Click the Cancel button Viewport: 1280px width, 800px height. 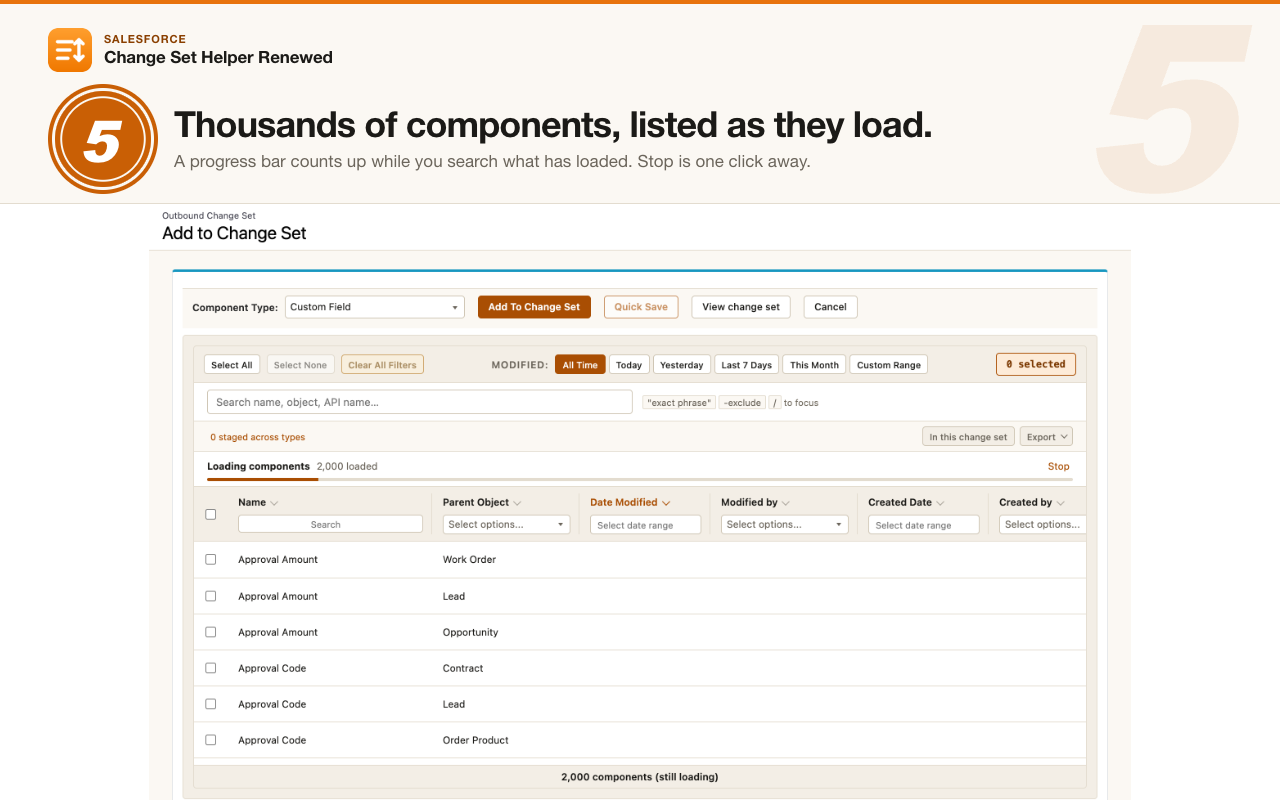830,307
